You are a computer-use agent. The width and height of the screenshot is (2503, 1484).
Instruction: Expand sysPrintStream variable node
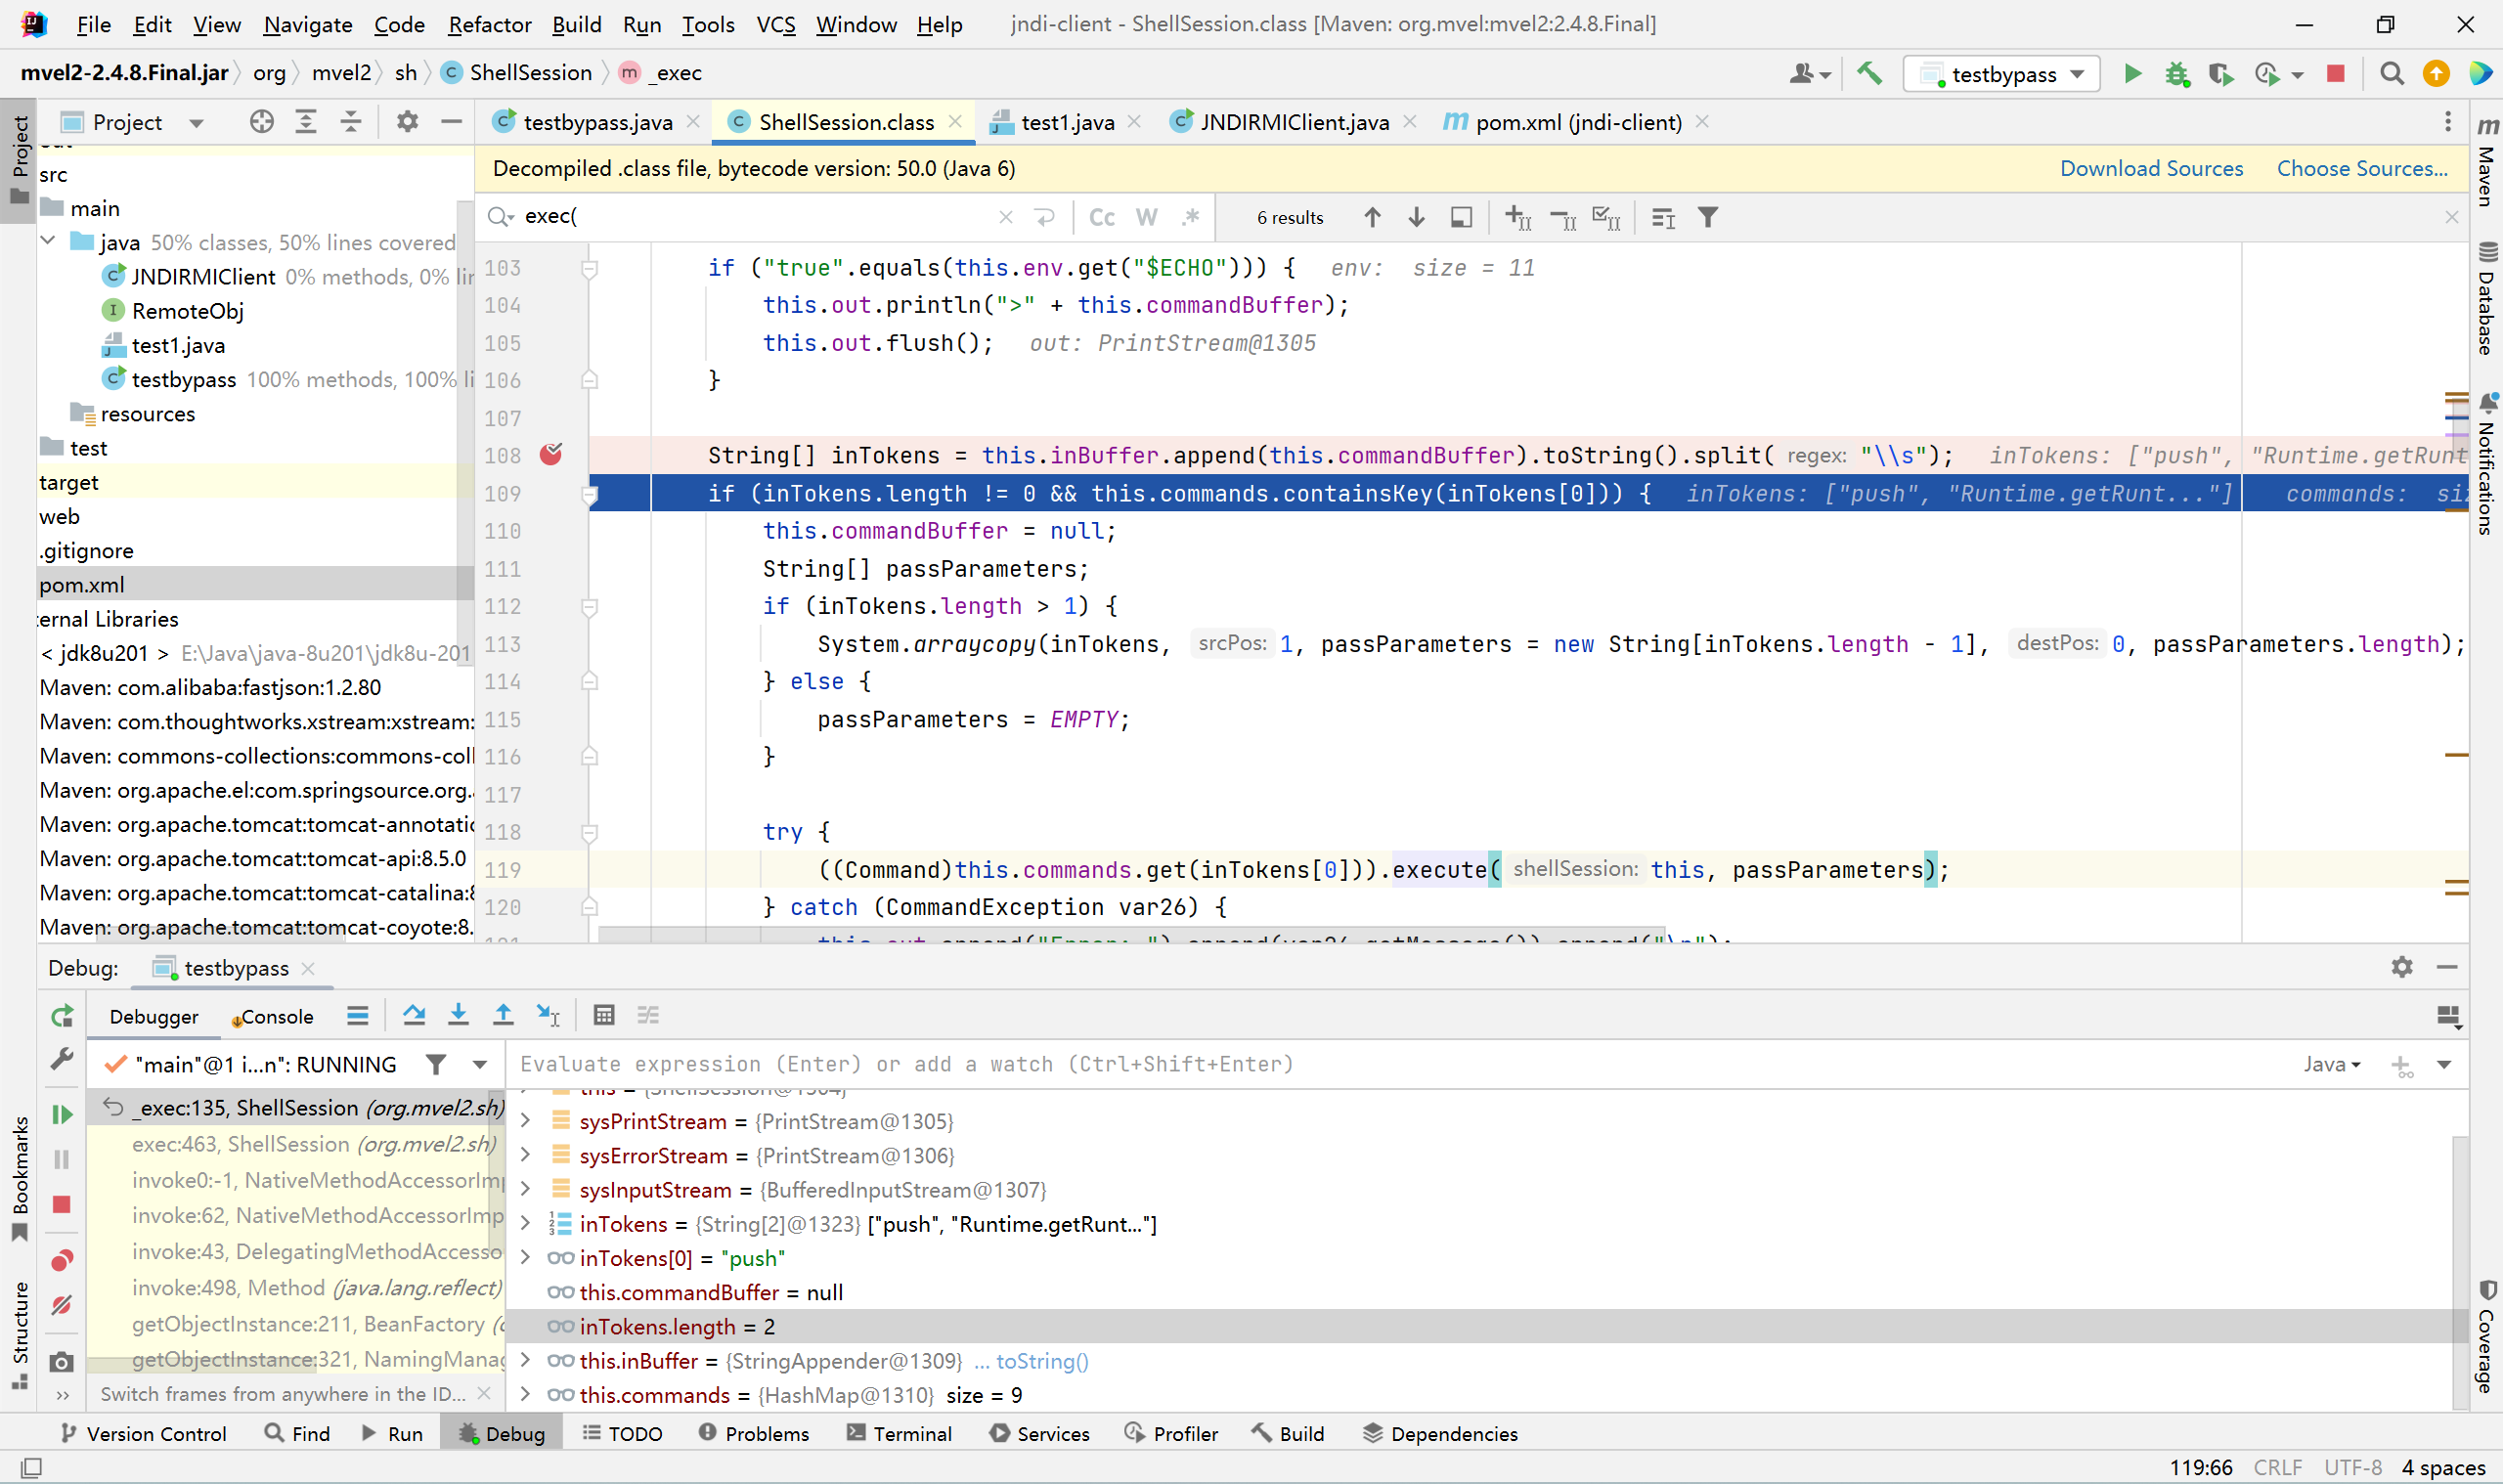[x=526, y=1121]
